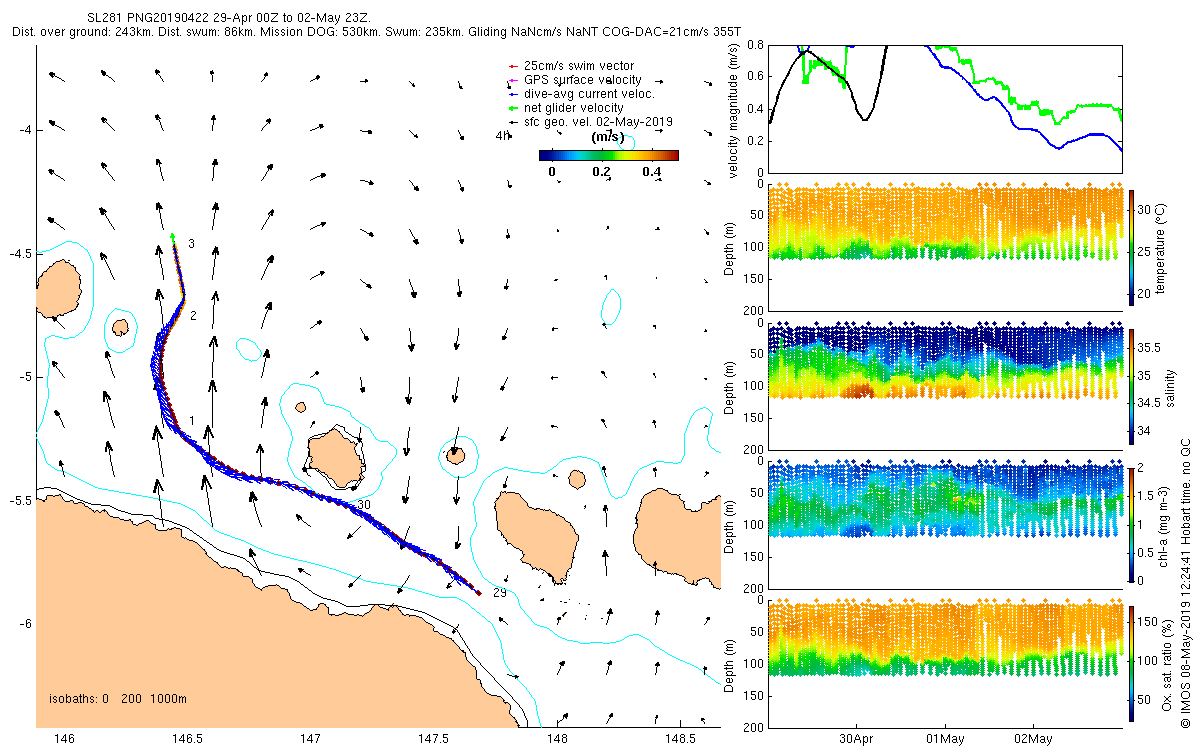Screen dimensions: 1200x750
Task: Click the oxygen saturation depth-section plot
Action: tap(945, 662)
